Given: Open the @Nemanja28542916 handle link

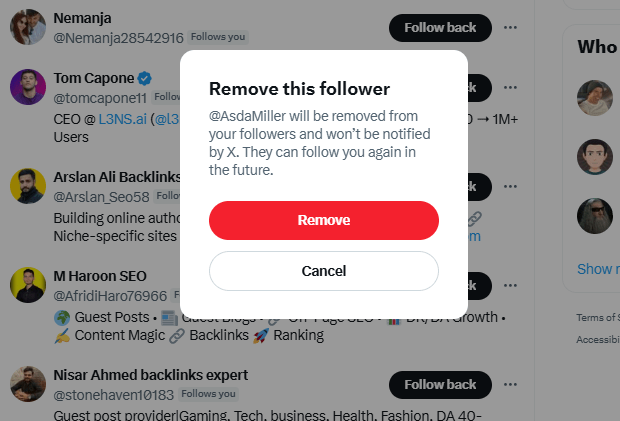Looking at the screenshot, I should tap(118, 38).
